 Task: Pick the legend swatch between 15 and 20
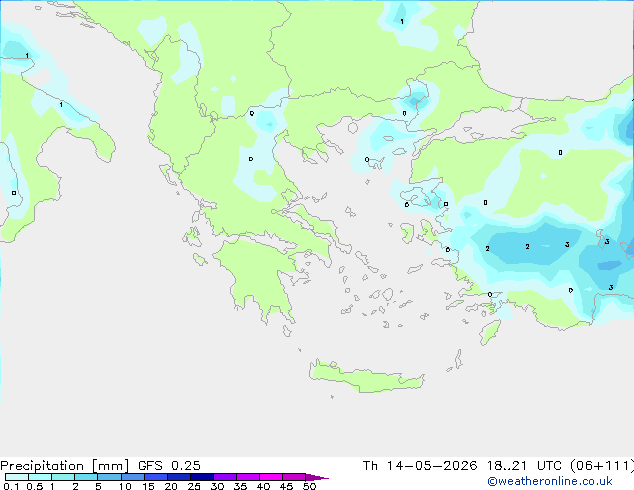point(156,477)
